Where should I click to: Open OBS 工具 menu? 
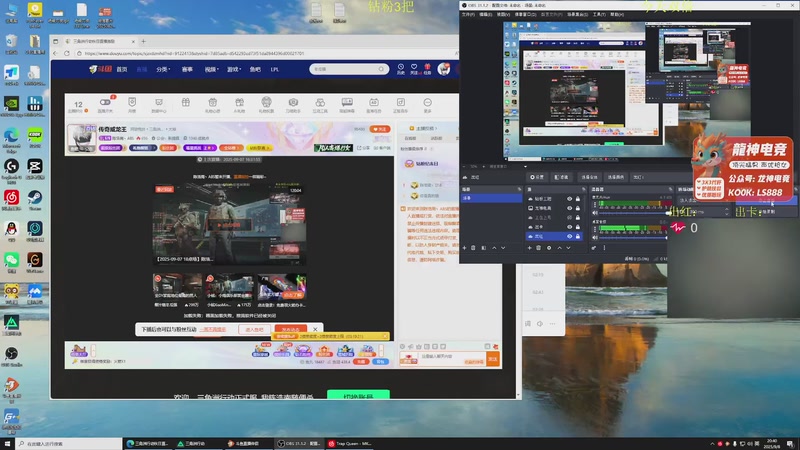tap(599, 14)
